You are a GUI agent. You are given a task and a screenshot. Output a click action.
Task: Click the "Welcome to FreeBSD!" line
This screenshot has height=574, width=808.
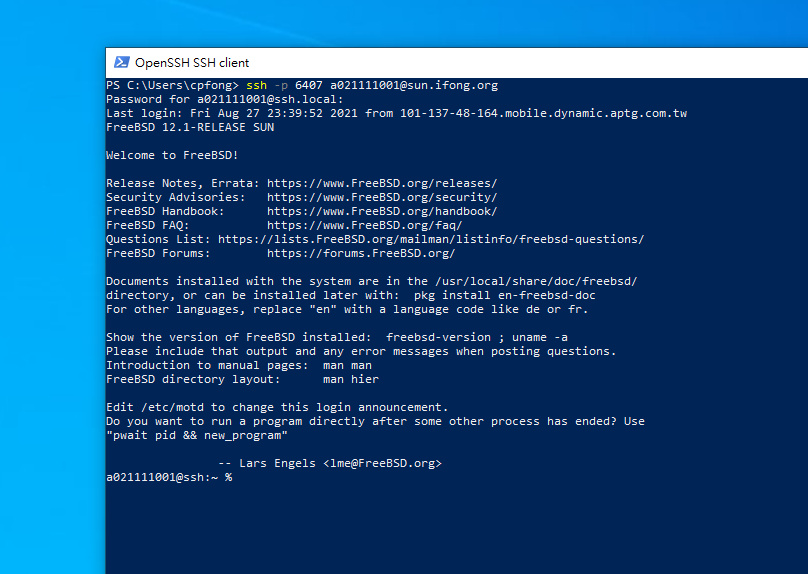point(172,156)
